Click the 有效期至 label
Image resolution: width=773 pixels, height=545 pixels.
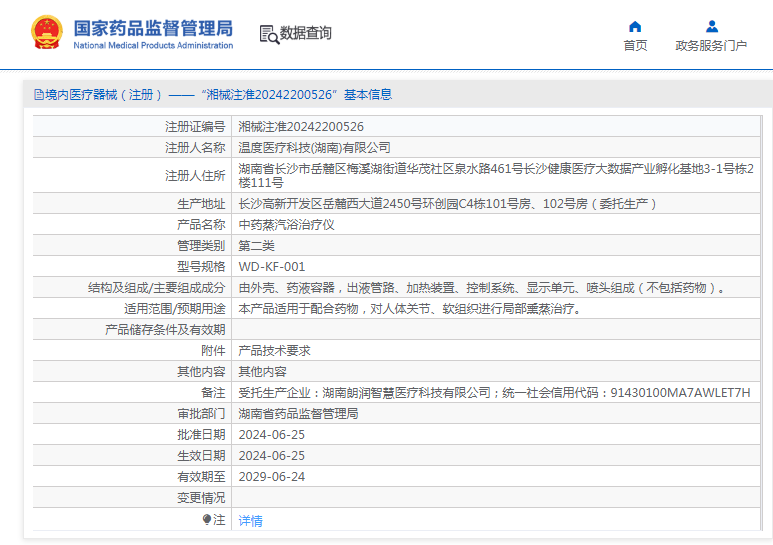201,477
